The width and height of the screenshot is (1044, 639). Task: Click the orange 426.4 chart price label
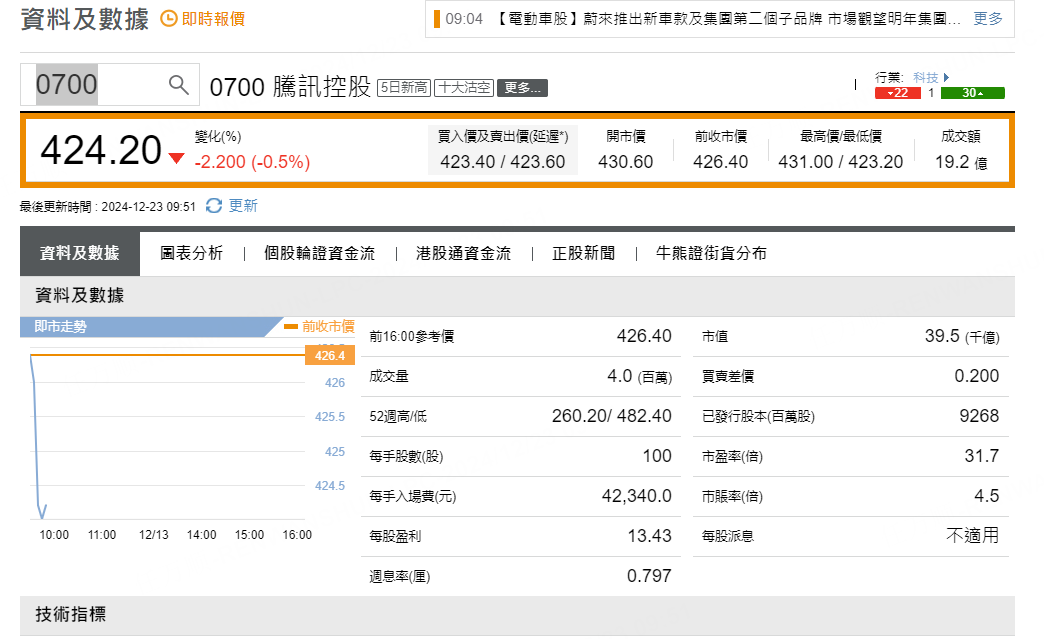(x=330, y=355)
